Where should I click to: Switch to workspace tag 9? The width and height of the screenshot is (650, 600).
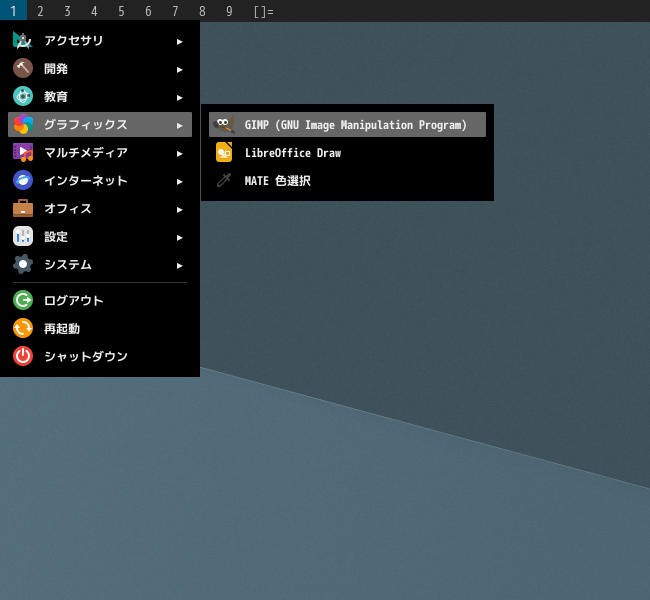[229, 11]
